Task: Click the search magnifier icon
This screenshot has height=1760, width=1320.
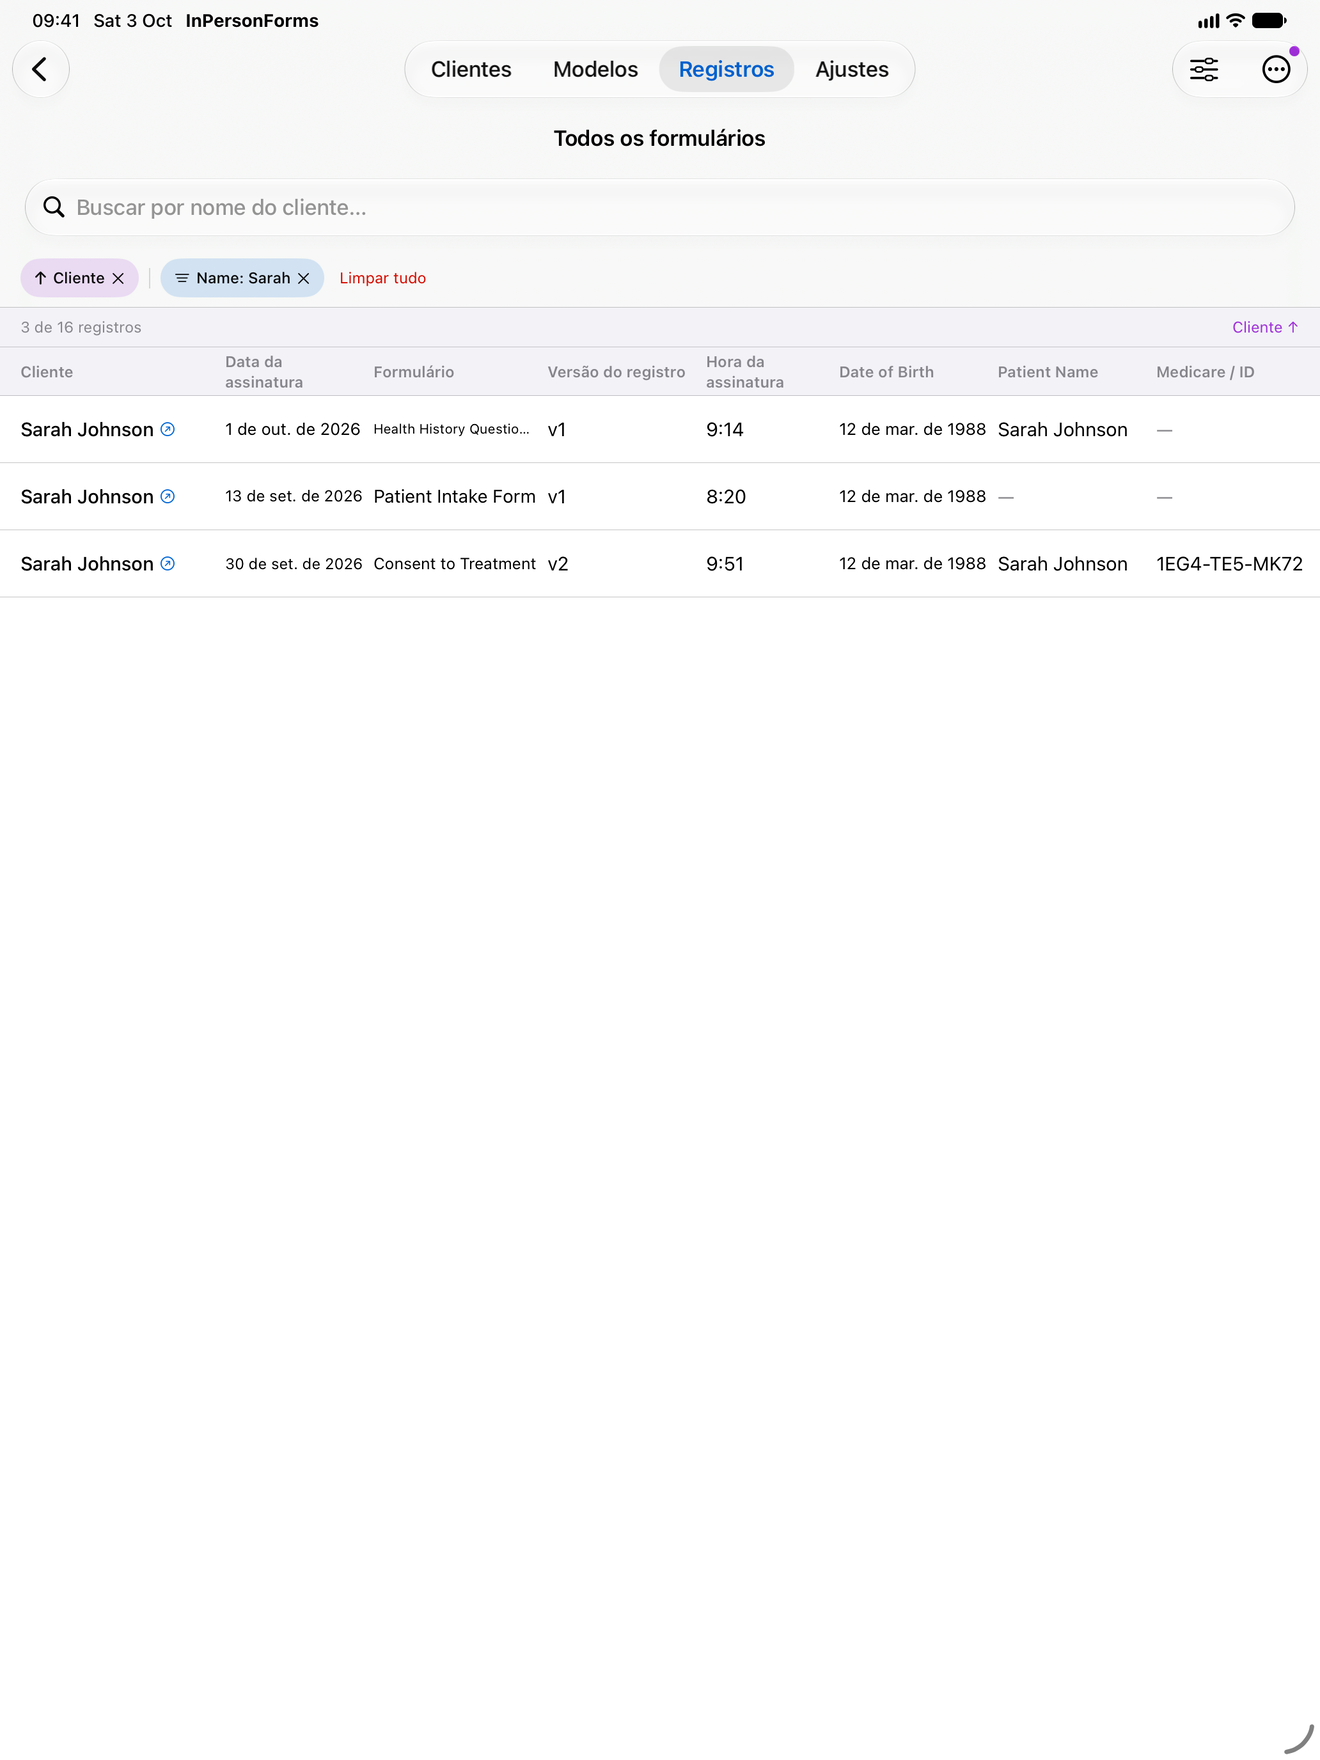Action: (54, 207)
